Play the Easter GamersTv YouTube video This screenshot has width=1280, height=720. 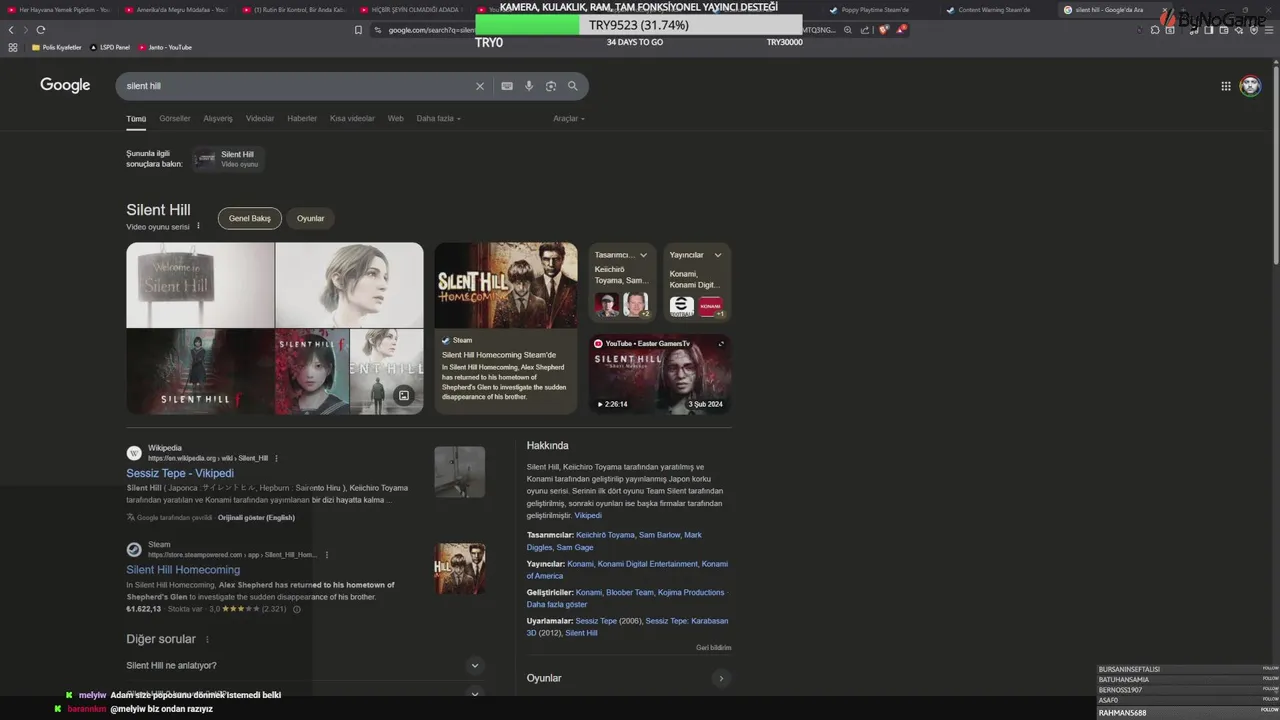click(x=660, y=374)
